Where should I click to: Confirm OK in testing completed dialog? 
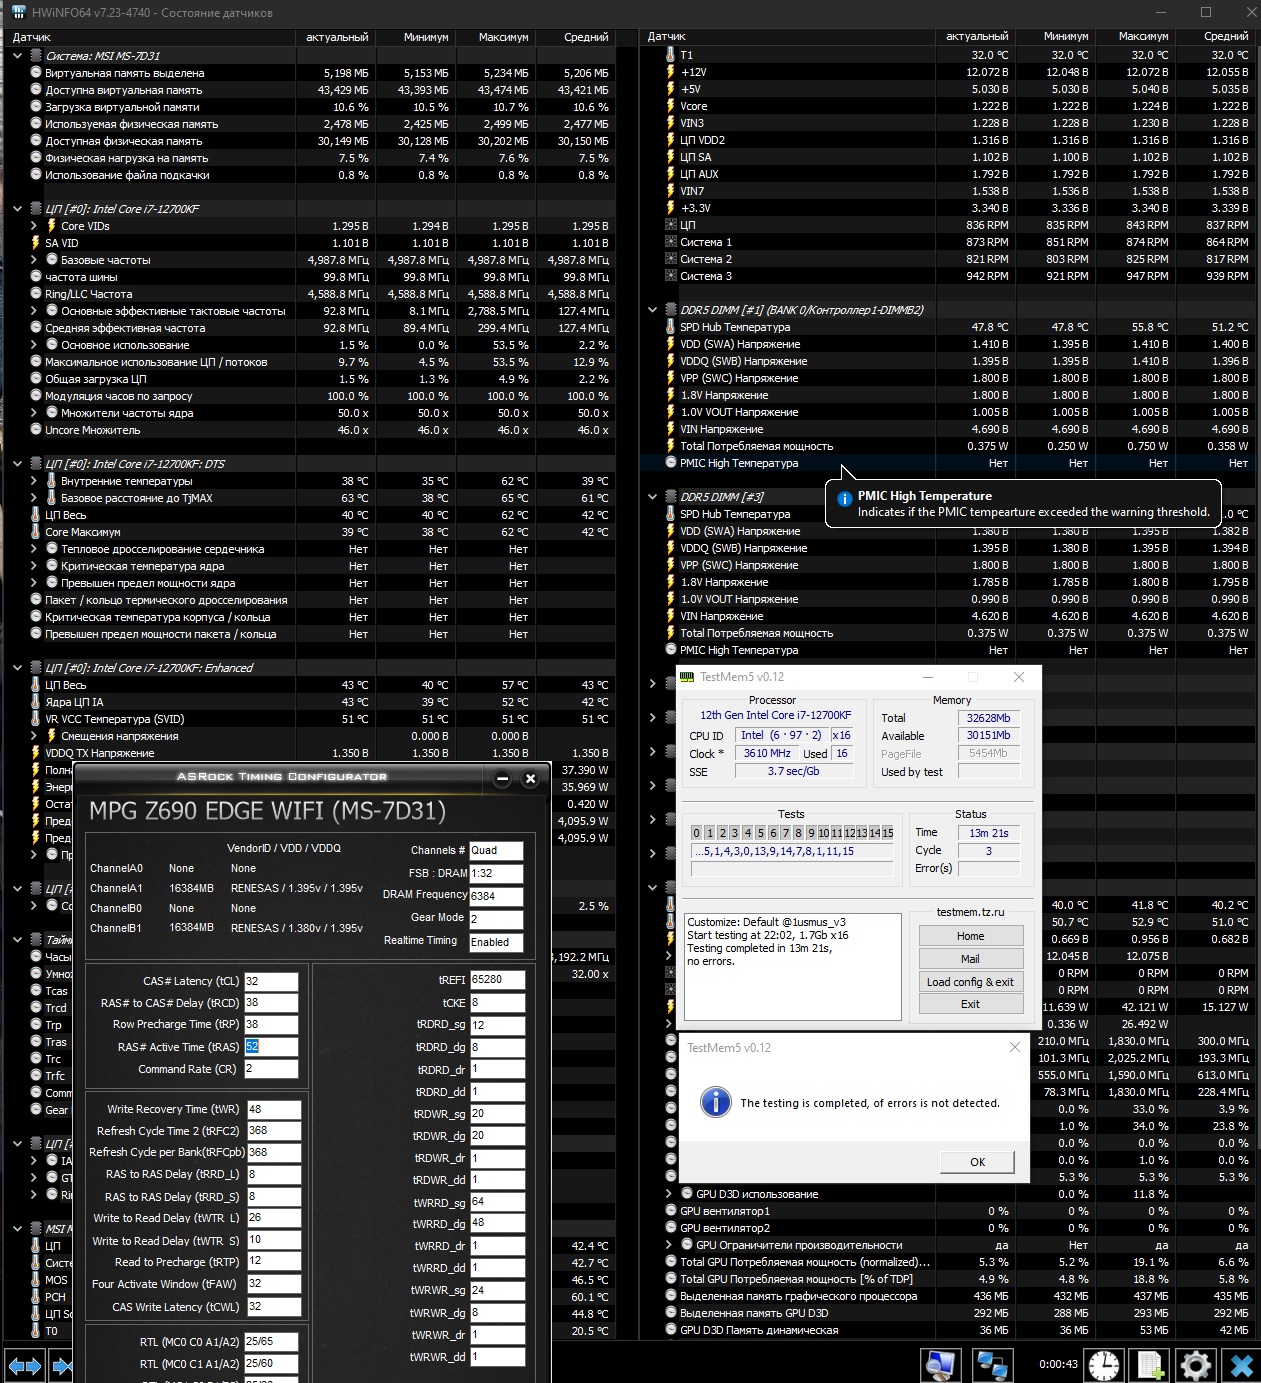pyautogui.click(x=977, y=1162)
